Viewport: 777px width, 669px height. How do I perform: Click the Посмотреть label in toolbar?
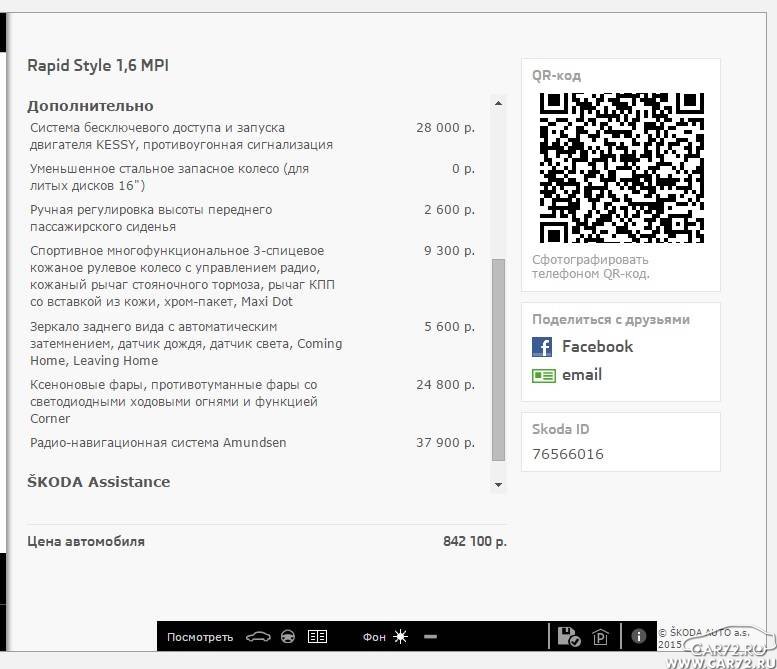200,637
